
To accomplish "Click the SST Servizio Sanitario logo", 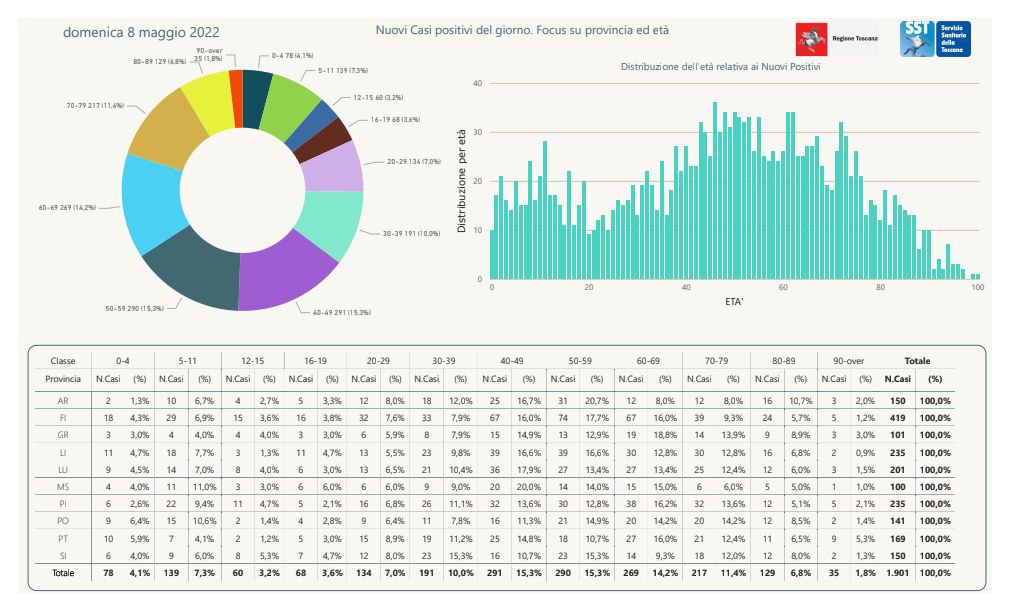I will click(935, 39).
